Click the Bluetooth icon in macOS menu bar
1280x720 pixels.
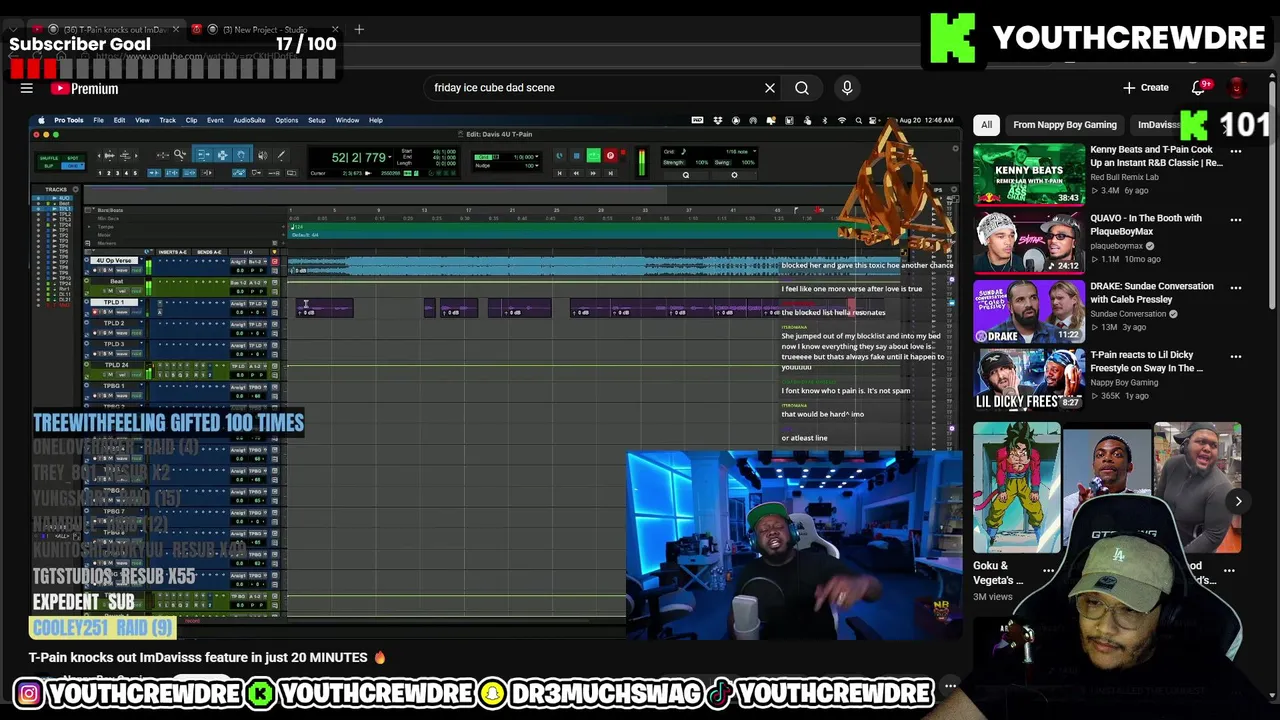(824, 120)
